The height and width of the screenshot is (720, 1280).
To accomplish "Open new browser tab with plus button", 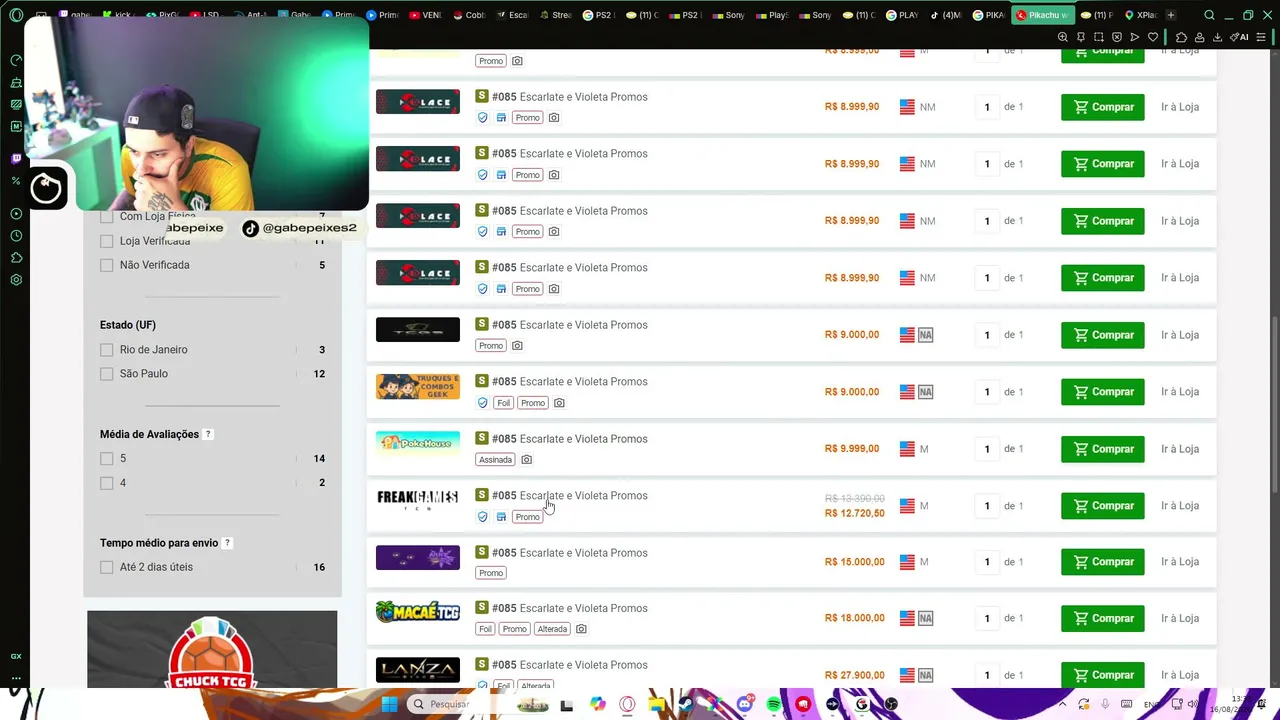I will tap(1171, 15).
